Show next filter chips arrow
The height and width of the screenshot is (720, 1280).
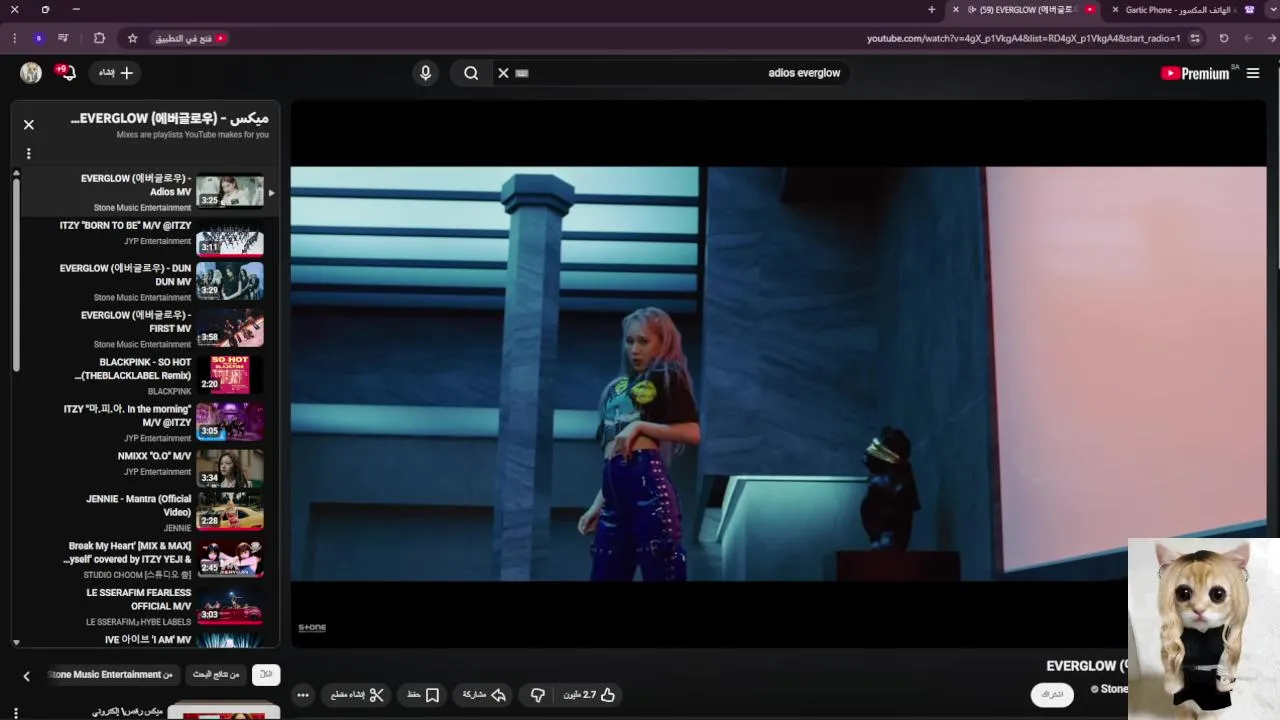tap(27, 676)
